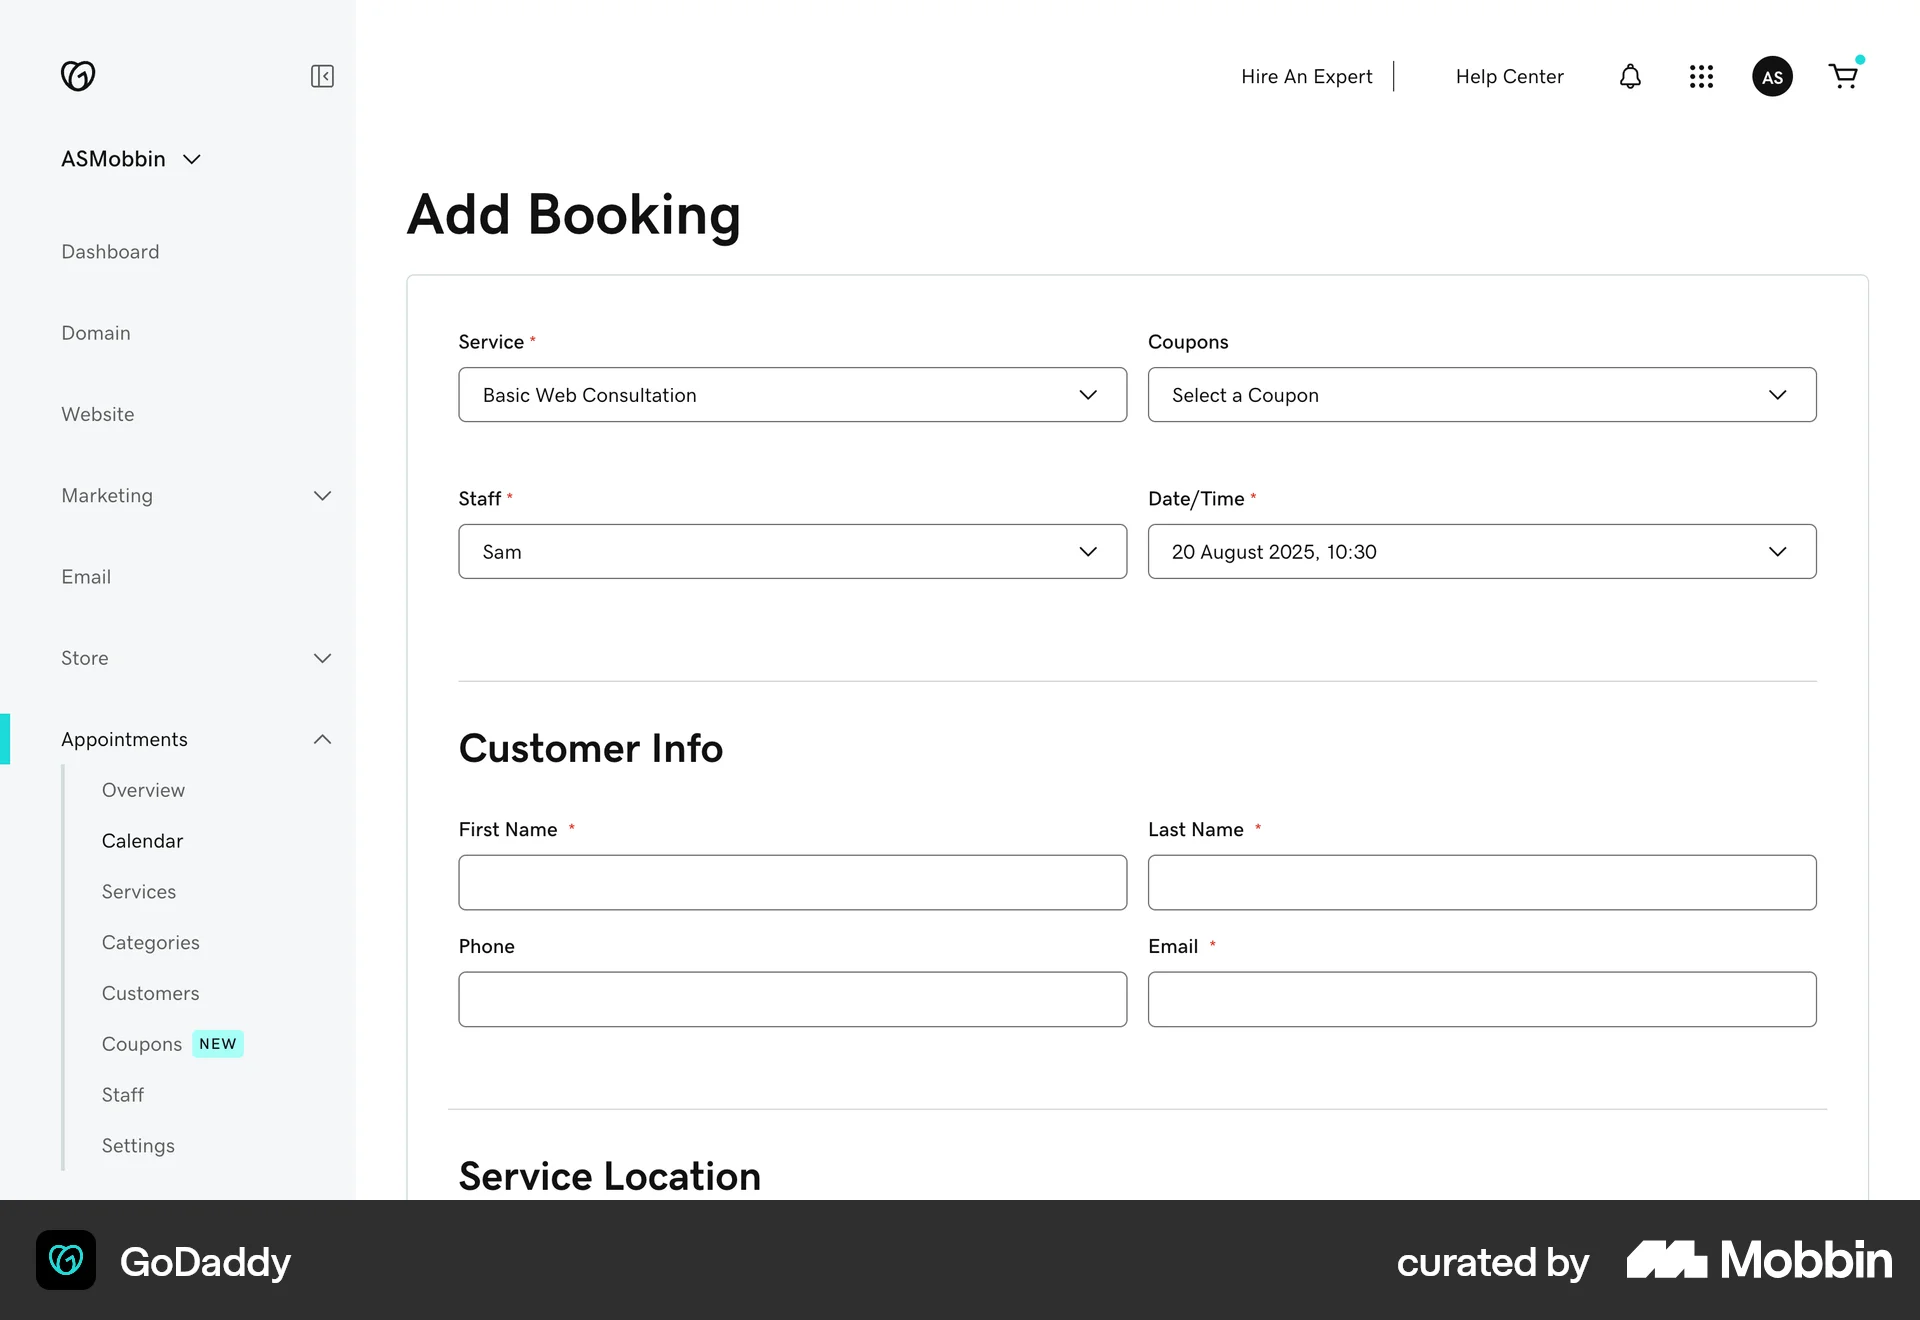
Task: Open the shopping cart
Action: click(x=1844, y=76)
